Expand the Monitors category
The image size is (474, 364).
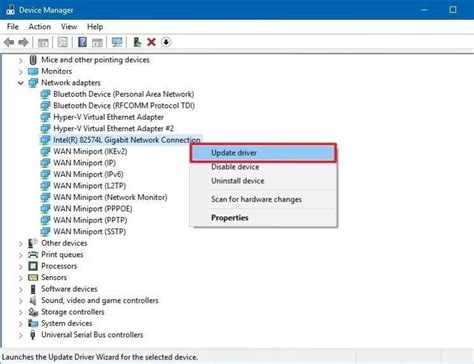pos(21,72)
